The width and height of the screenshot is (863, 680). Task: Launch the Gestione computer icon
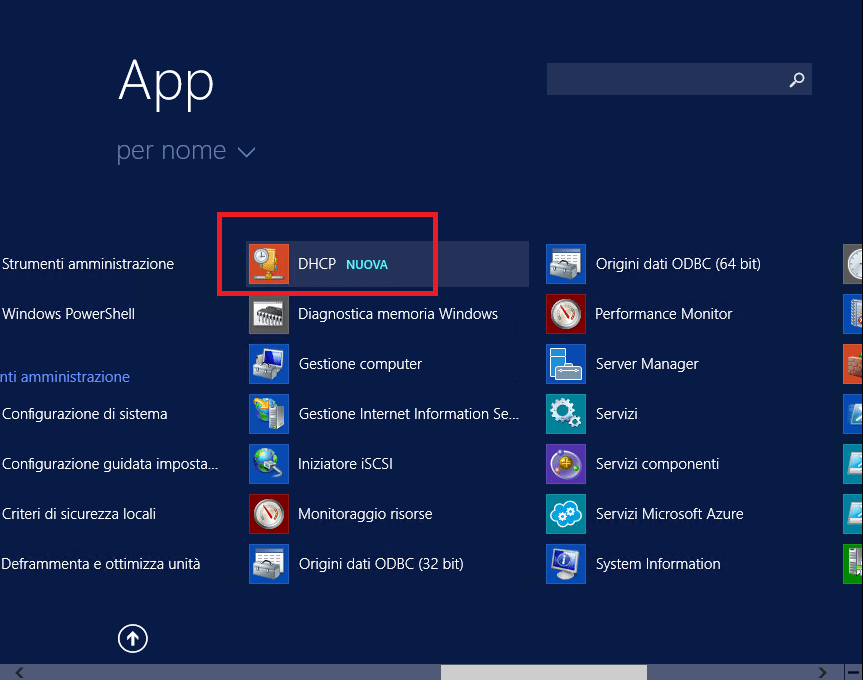point(269,364)
